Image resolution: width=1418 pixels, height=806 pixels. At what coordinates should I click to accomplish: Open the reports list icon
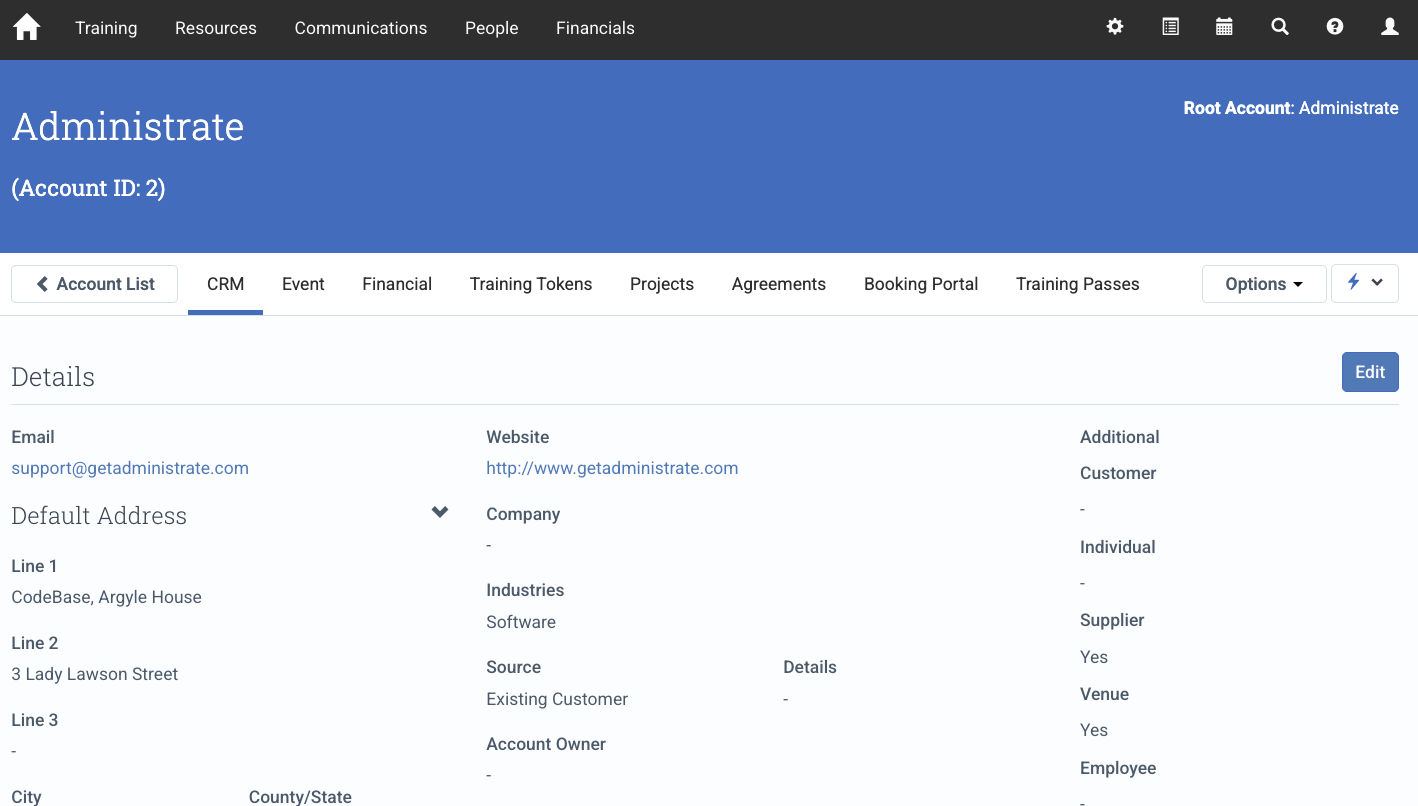(1170, 28)
